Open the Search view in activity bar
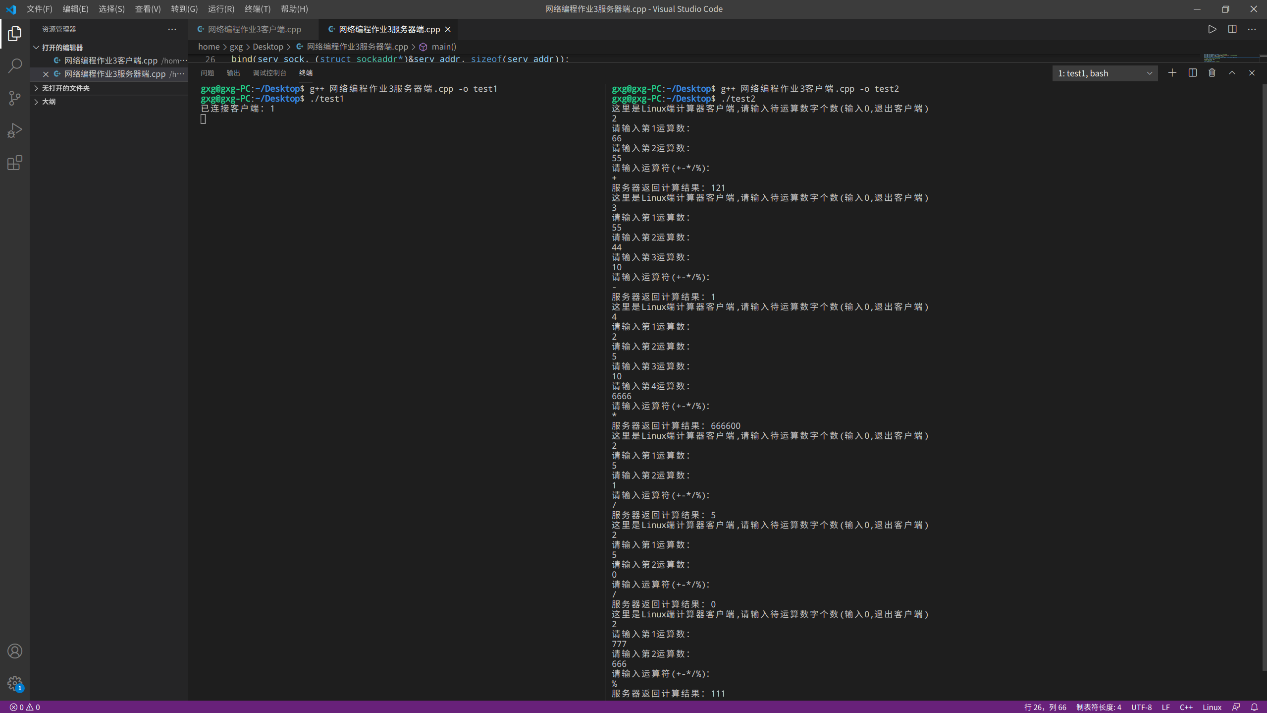Viewport: 1267px width, 713px height. point(15,66)
